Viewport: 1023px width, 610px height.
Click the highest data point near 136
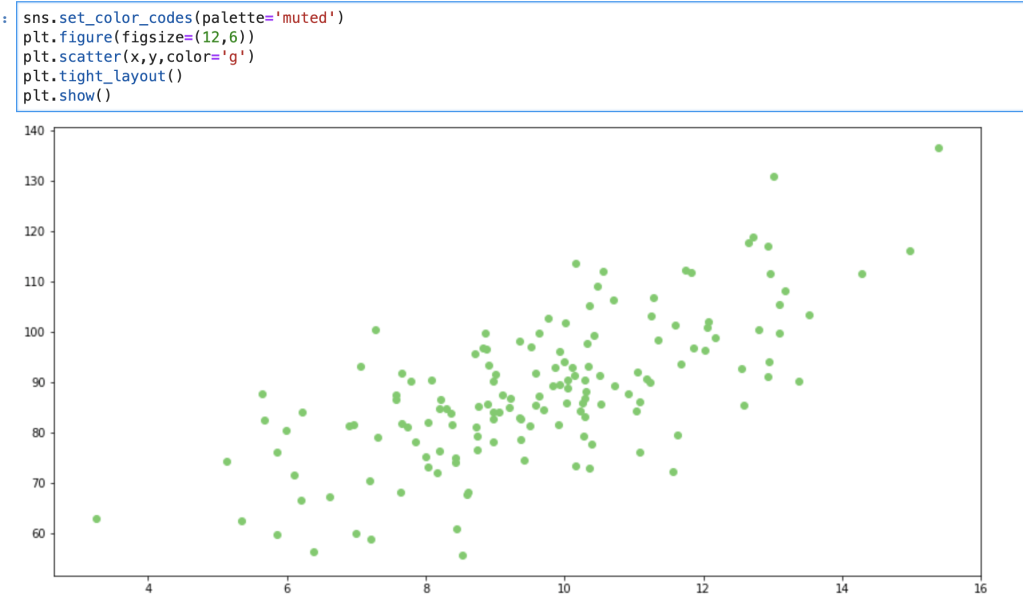click(938, 148)
